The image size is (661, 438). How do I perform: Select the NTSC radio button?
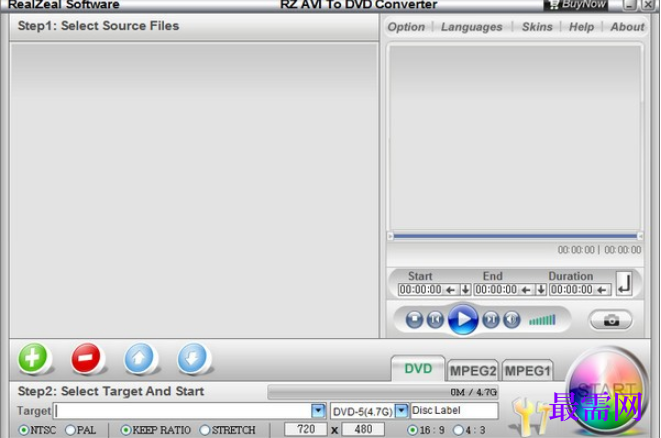coord(24,430)
